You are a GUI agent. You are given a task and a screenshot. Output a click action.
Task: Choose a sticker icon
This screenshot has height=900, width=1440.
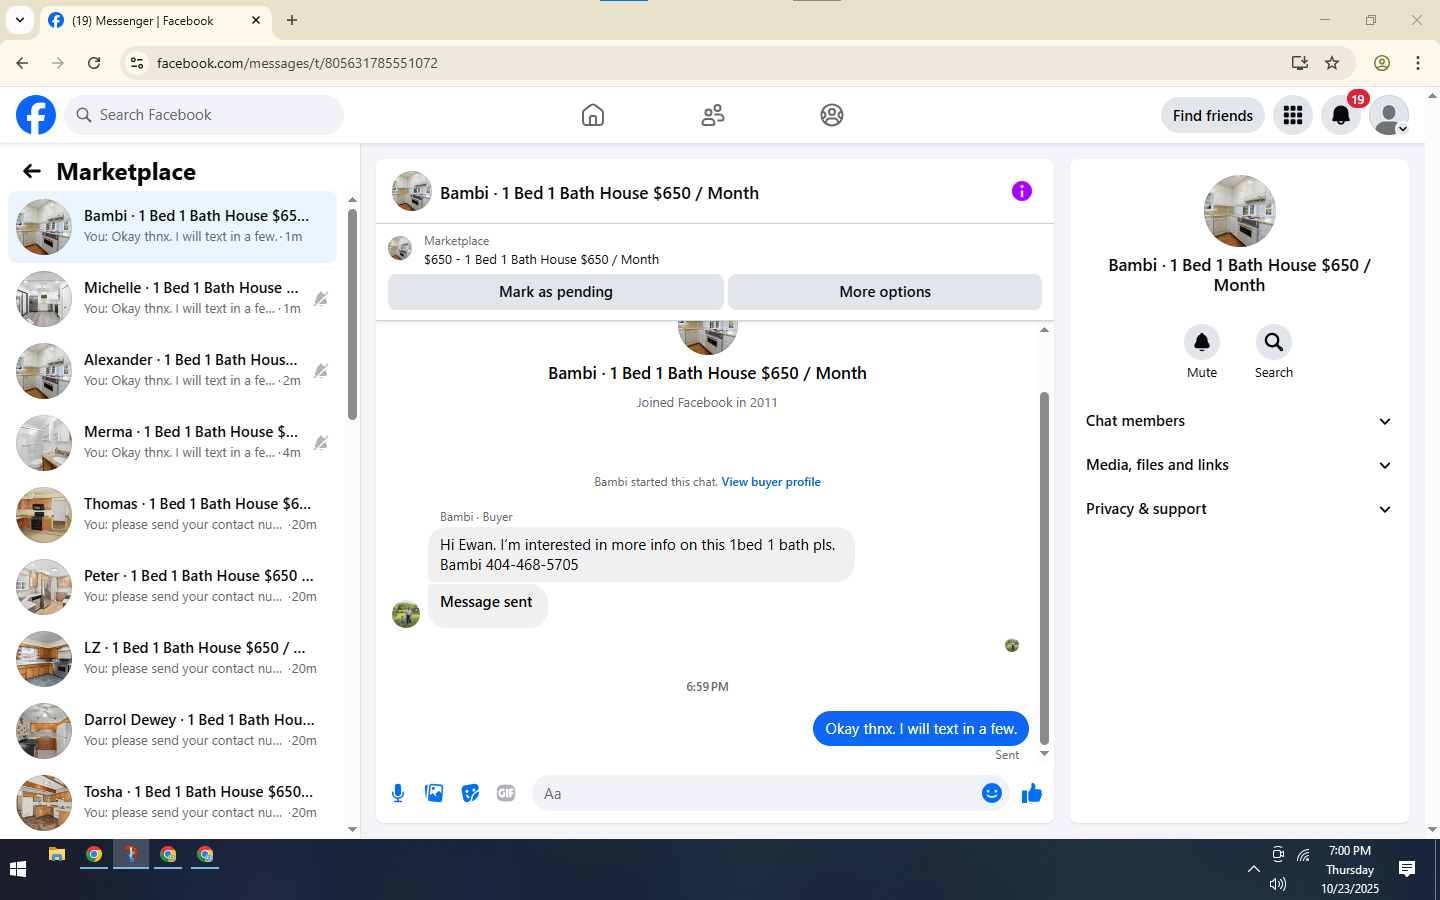tap(470, 793)
